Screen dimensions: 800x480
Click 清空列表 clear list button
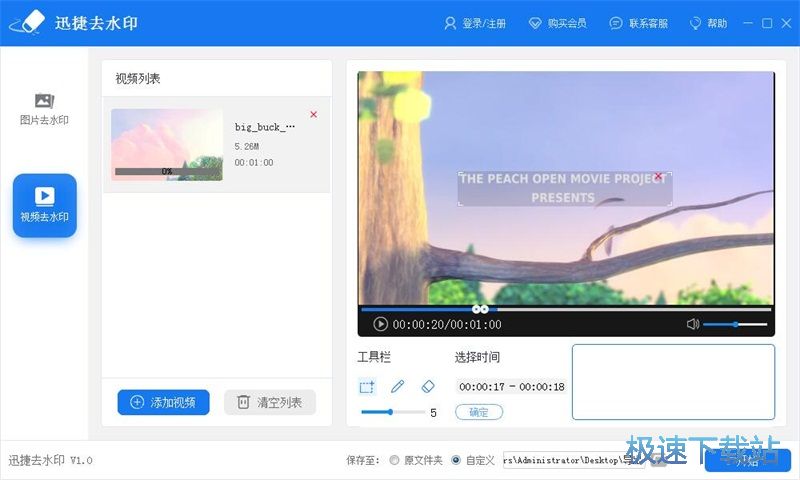coord(270,402)
